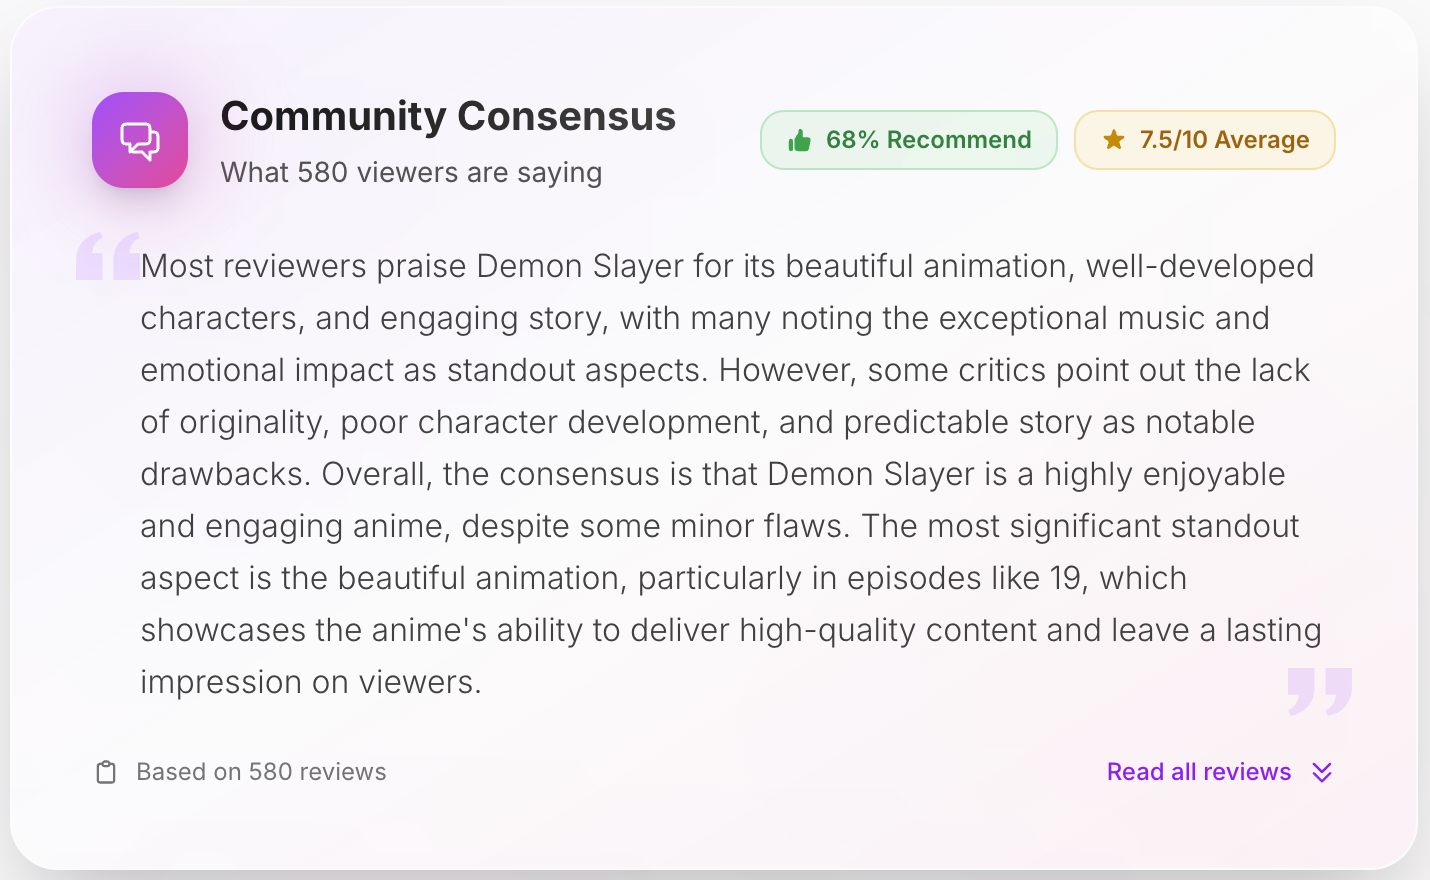Click the 'Based on 580 reviews' text
The image size is (1430, 880).
tap(261, 772)
